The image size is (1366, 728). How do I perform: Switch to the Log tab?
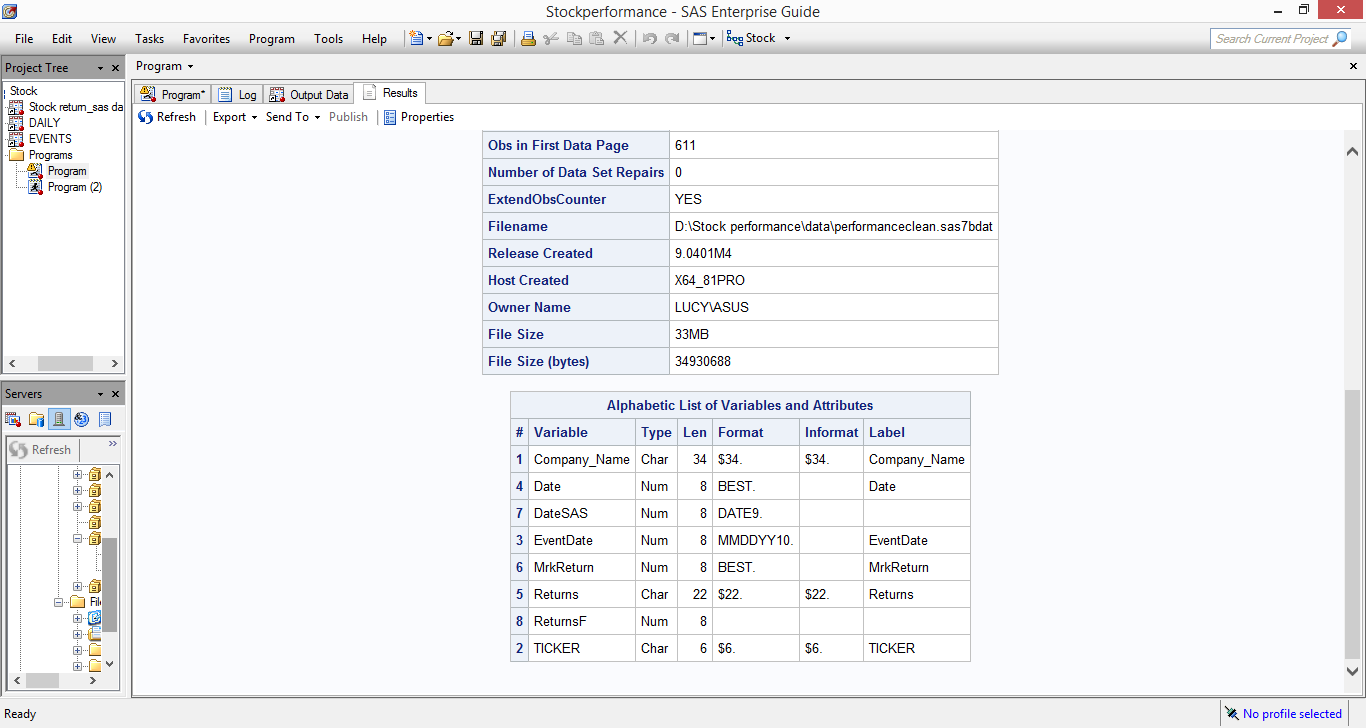[238, 94]
